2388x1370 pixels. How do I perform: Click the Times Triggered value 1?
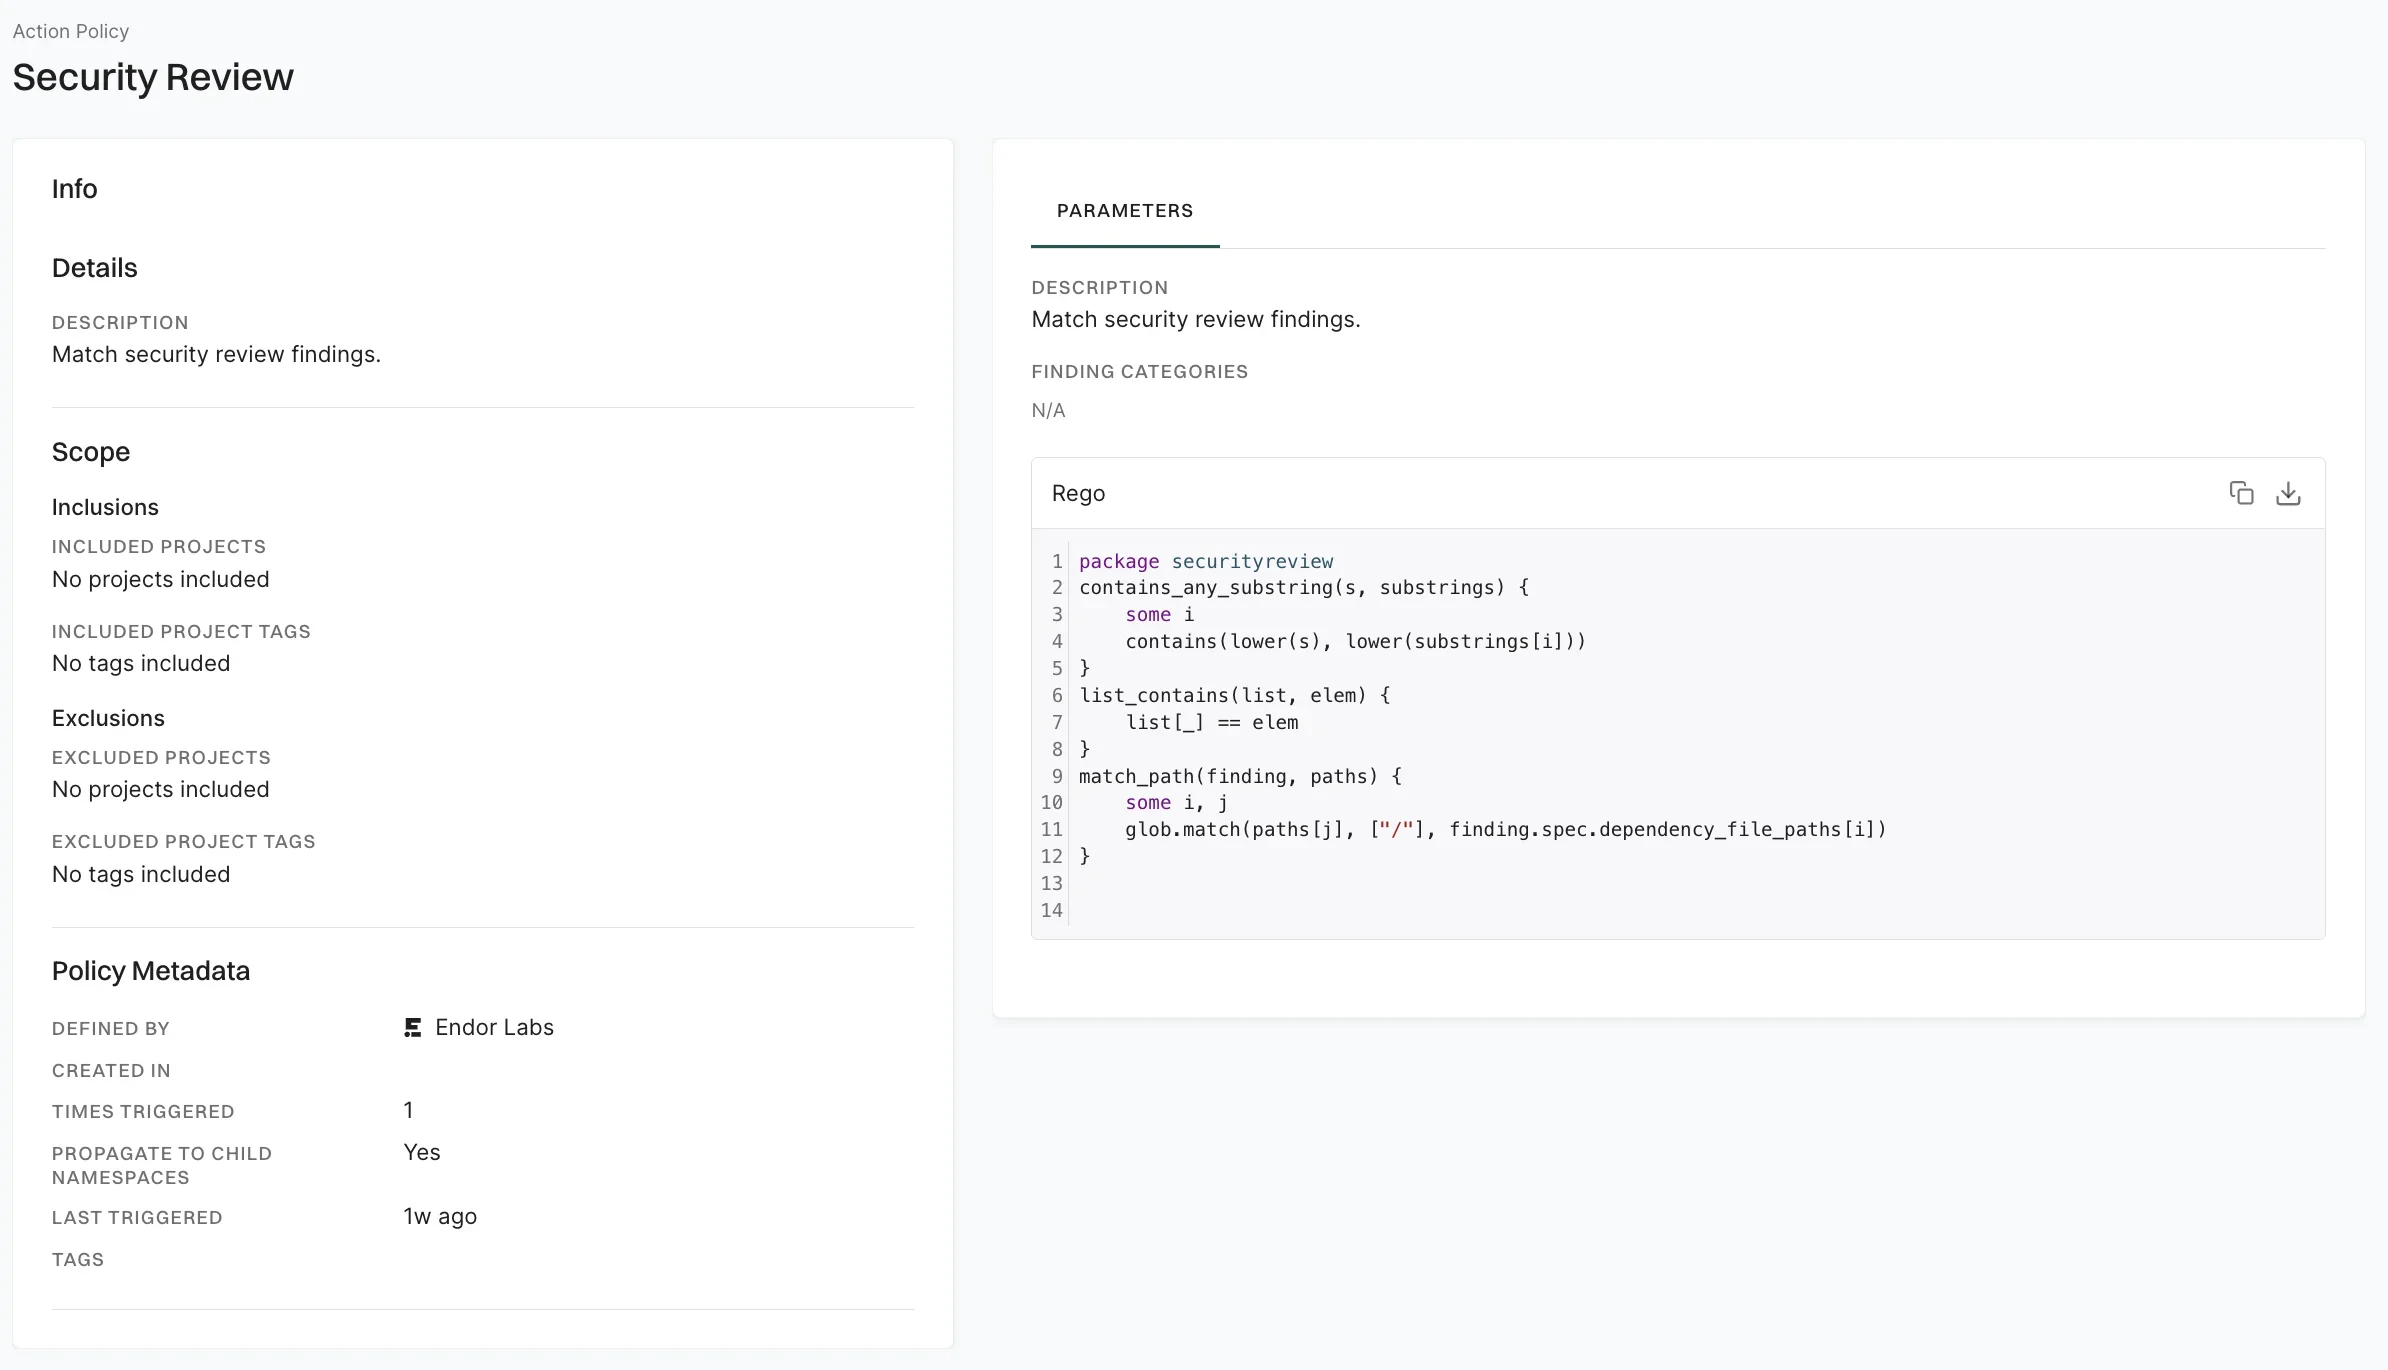pos(408,1110)
